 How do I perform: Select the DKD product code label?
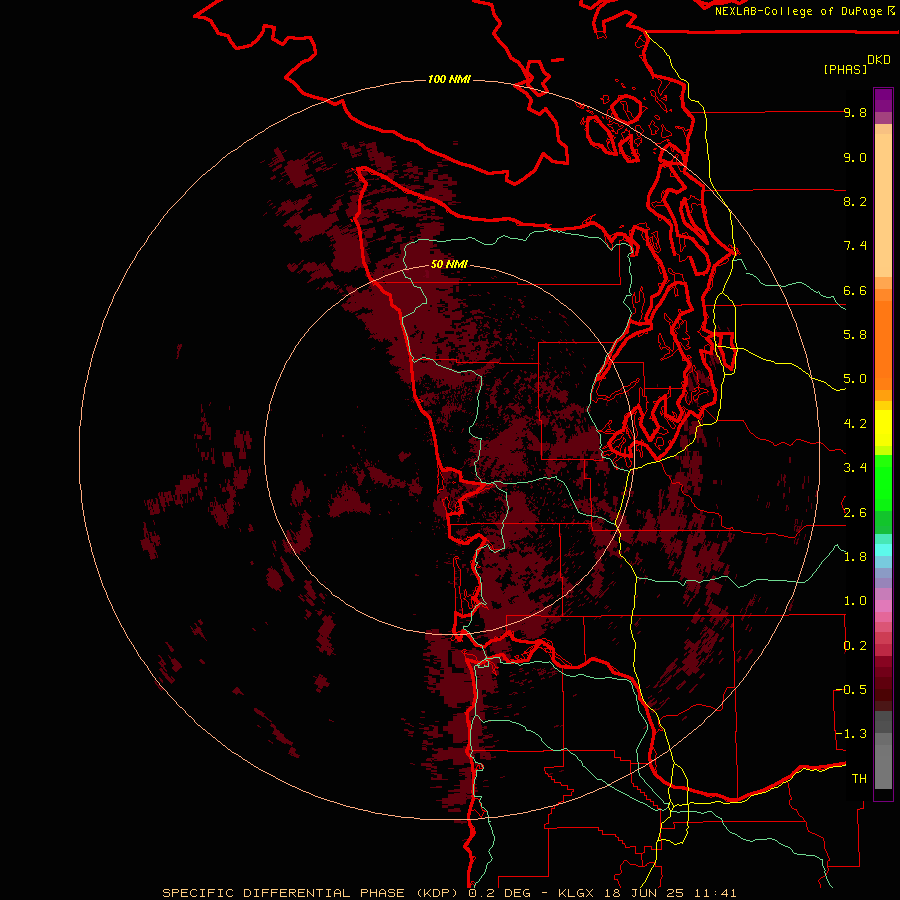[879, 60]
